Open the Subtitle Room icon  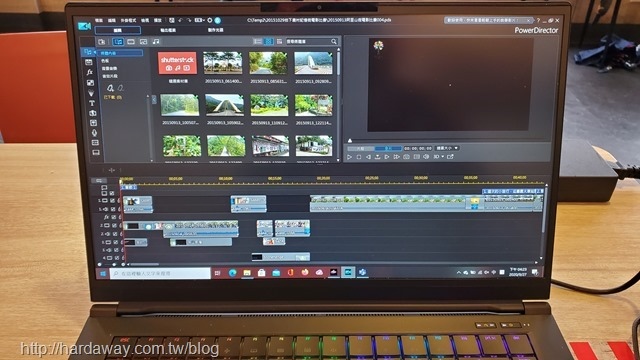pyautogui.click(x=96, y=152)
